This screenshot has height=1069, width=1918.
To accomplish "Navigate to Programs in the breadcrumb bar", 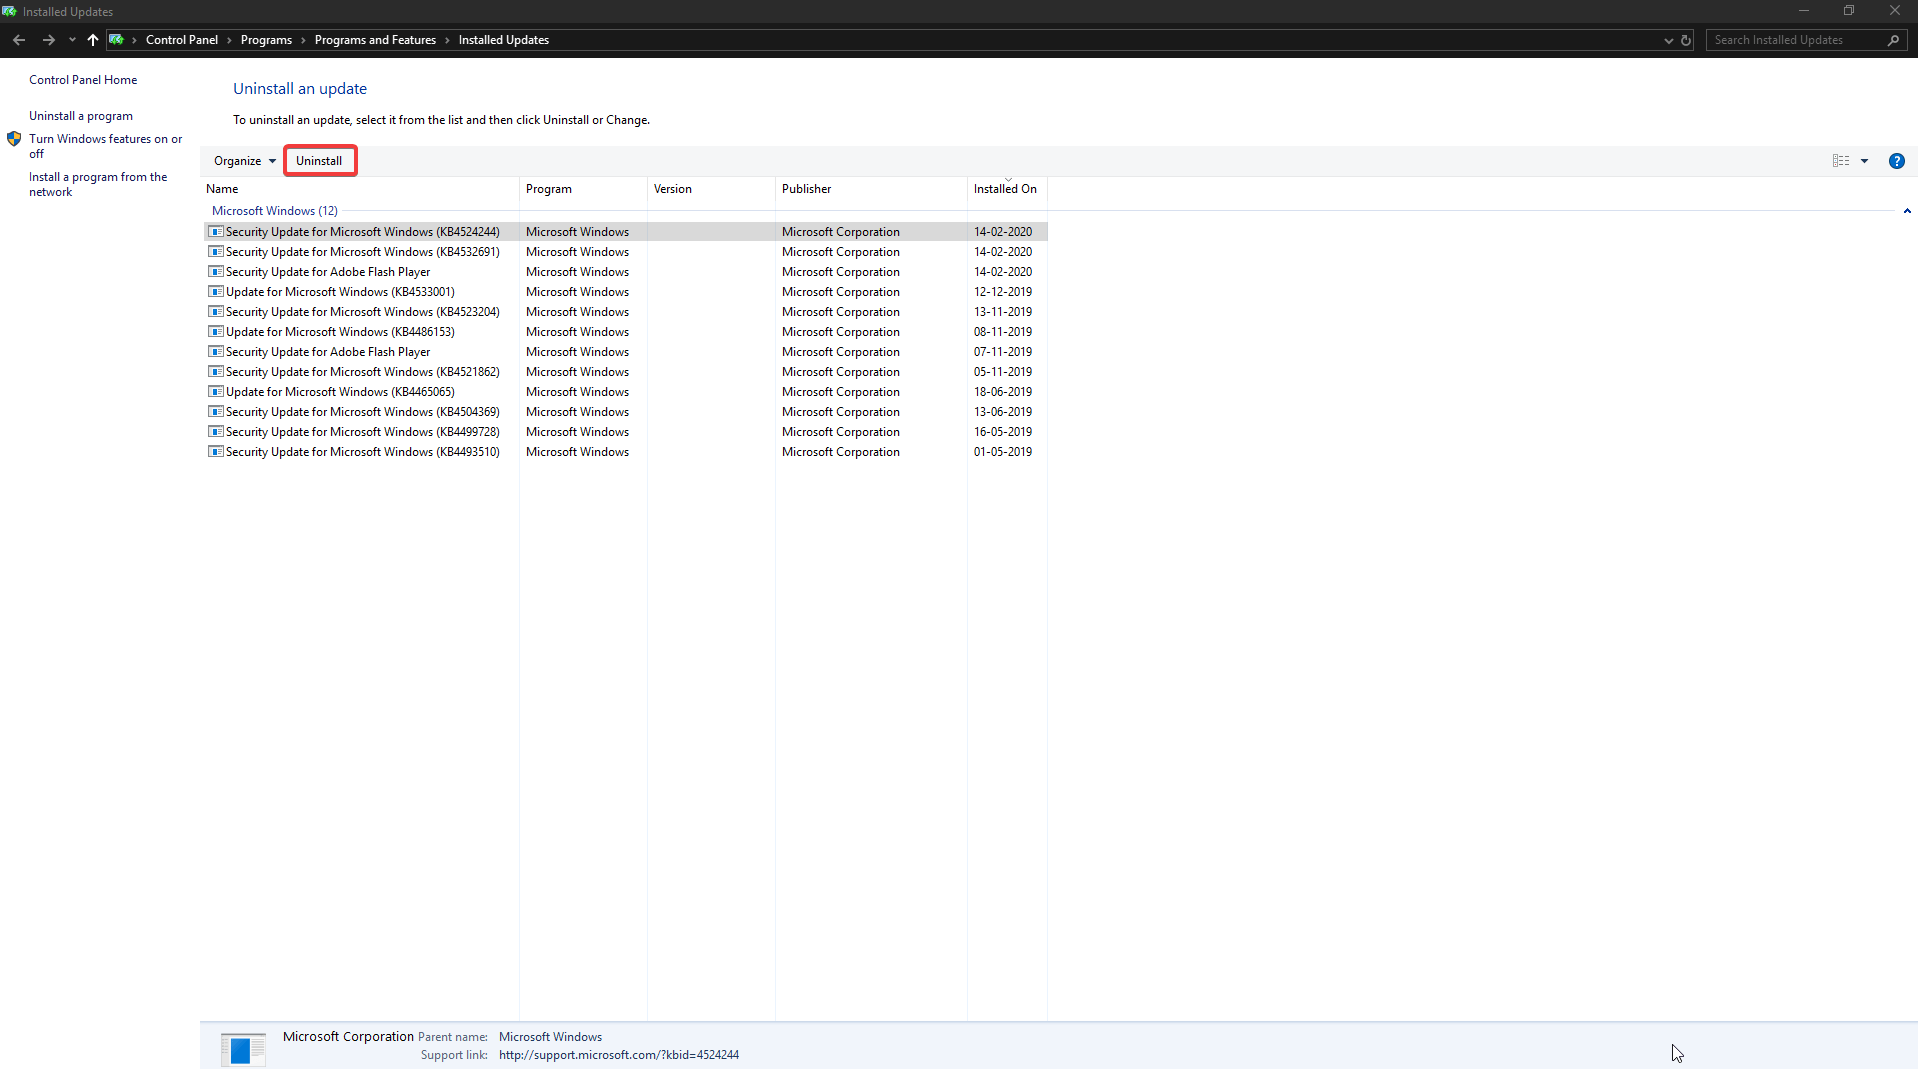I will (x=267, y=40).
